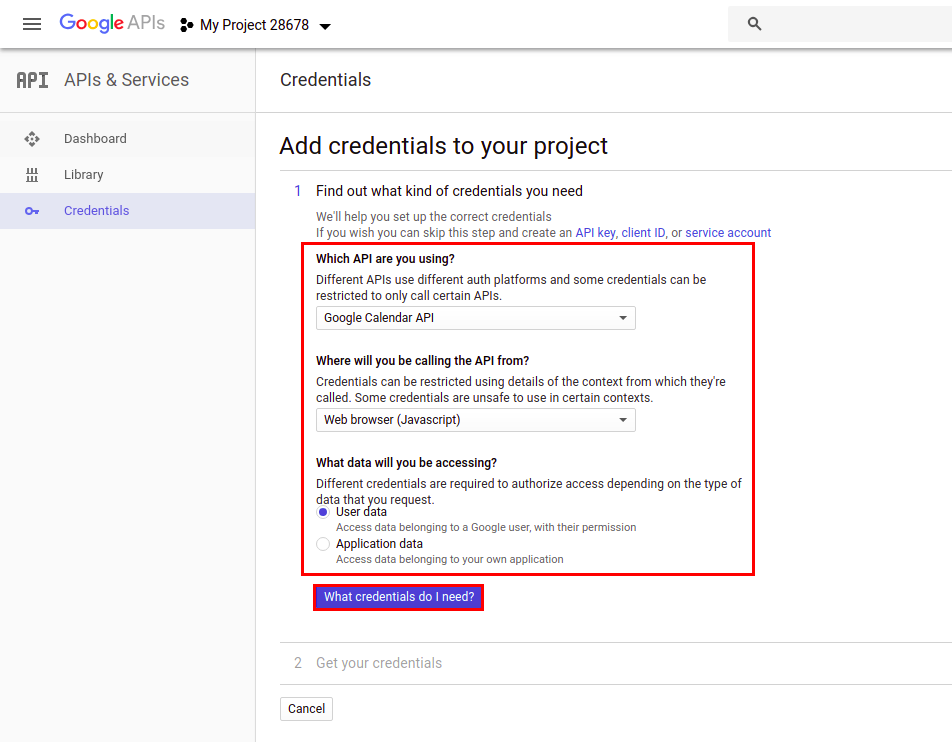The height and width of the screenshot is (742, 952).
Task: Click the Dashboard icon in sidebar
Action: pos(32,139)
